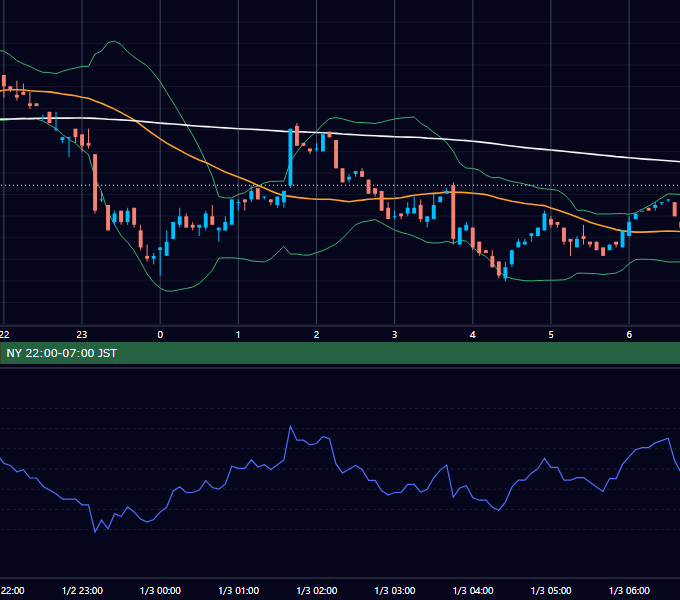The width and height of the screenshot is (680, 600).
Task: Click the tall red candle after 23 o'clock
Action: [95, 183]
